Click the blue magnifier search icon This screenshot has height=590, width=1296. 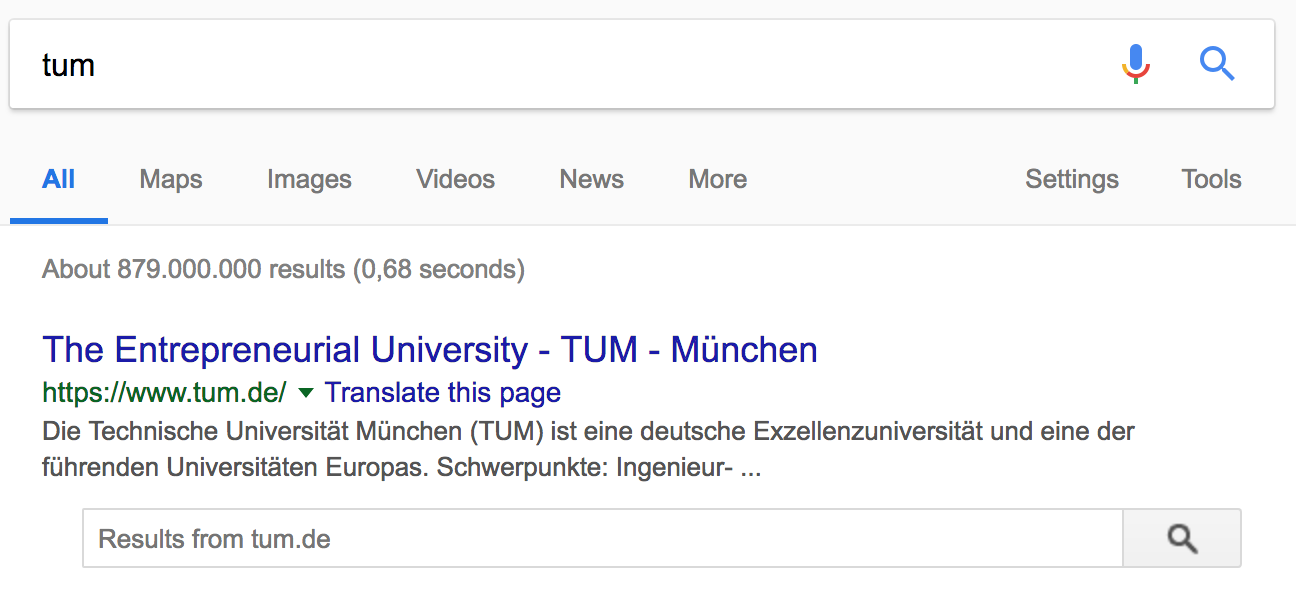(x=1217, y=64)
